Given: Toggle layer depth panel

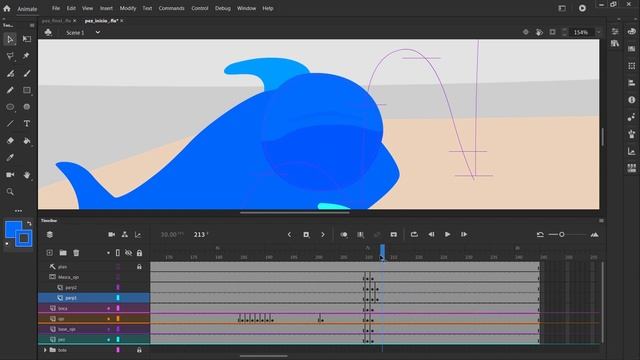Looking at the screenshot, I should 138,235.
